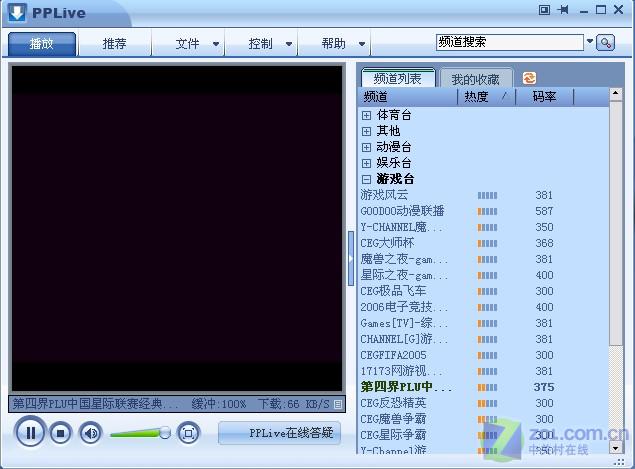Expand the 体育台 category
Viewport: 635px width, 469px height.
point(366,115)
